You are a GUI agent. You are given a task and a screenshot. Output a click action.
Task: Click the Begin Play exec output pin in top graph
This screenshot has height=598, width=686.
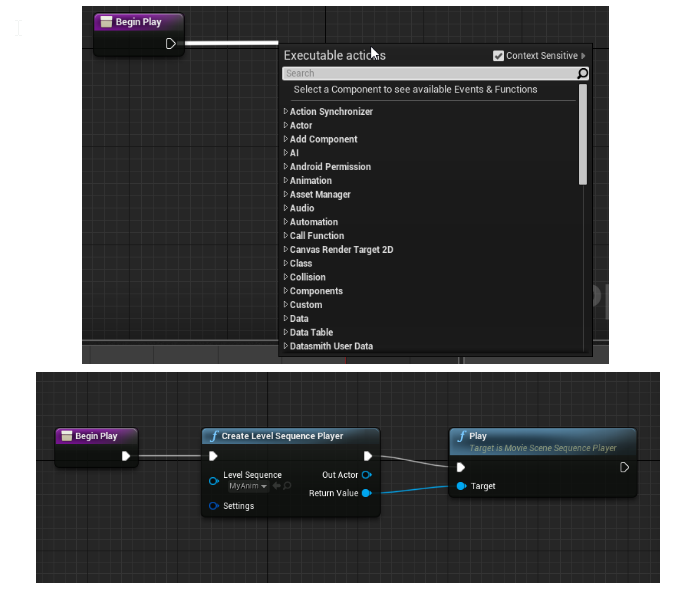point(171,43)
